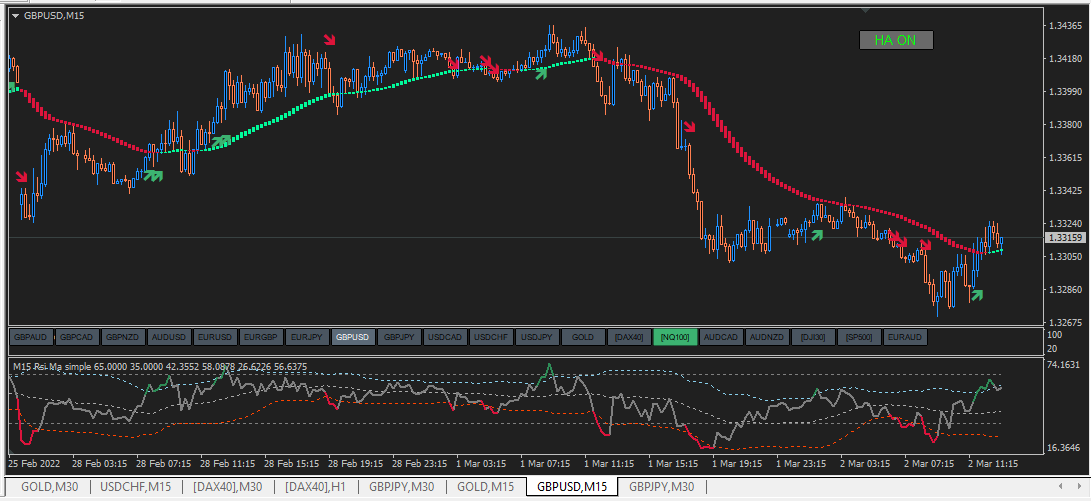Image resolution: width=1091 pixels, height=501 pixels.
Task: Open the [DAX40],M30 chart tab
Action: tap(228, 486)
